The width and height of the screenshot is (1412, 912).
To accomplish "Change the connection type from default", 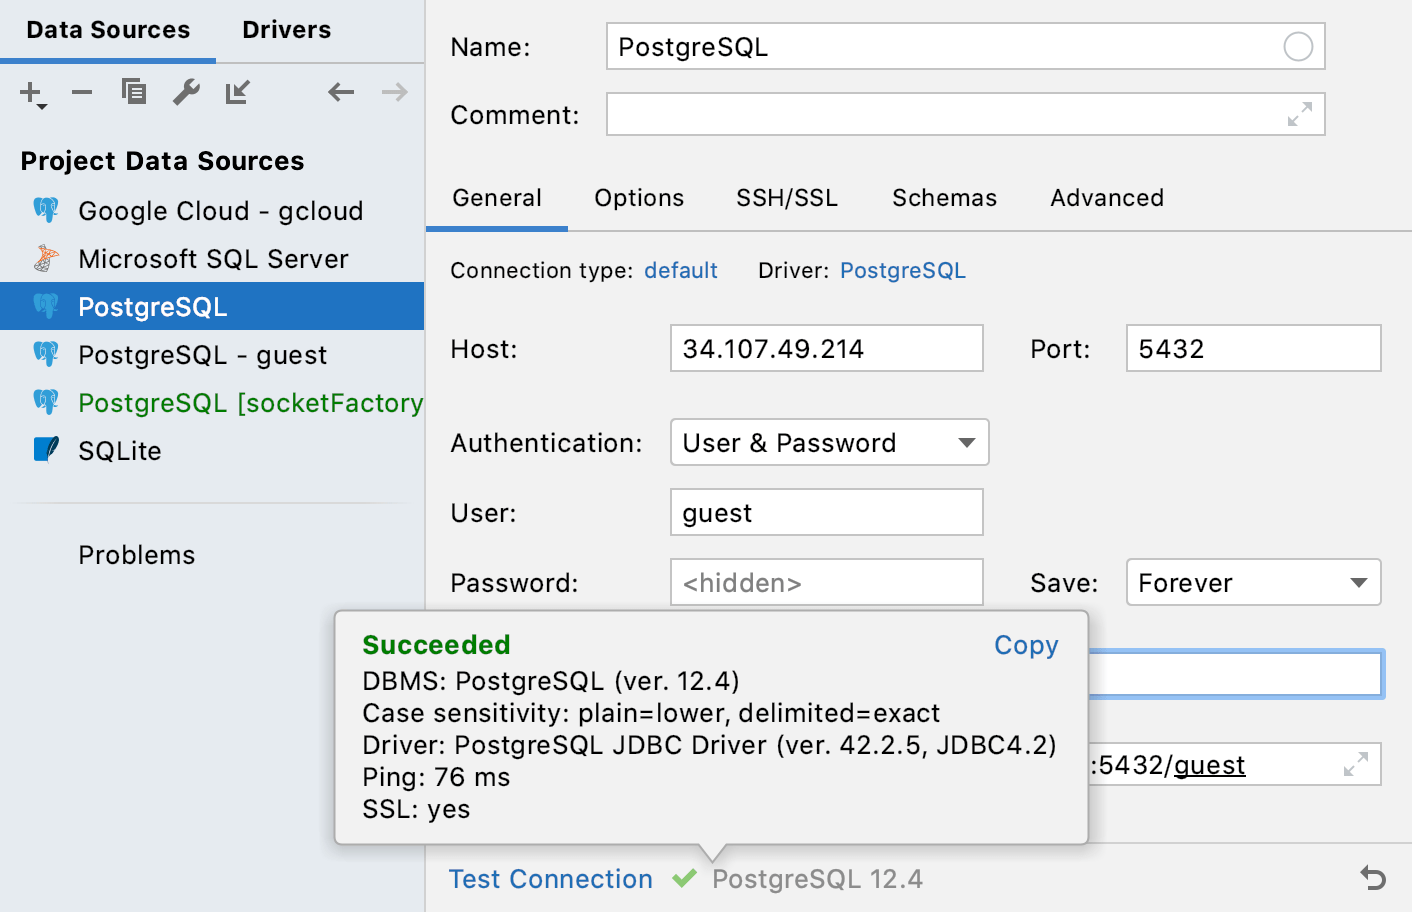I will pos(681,270).
